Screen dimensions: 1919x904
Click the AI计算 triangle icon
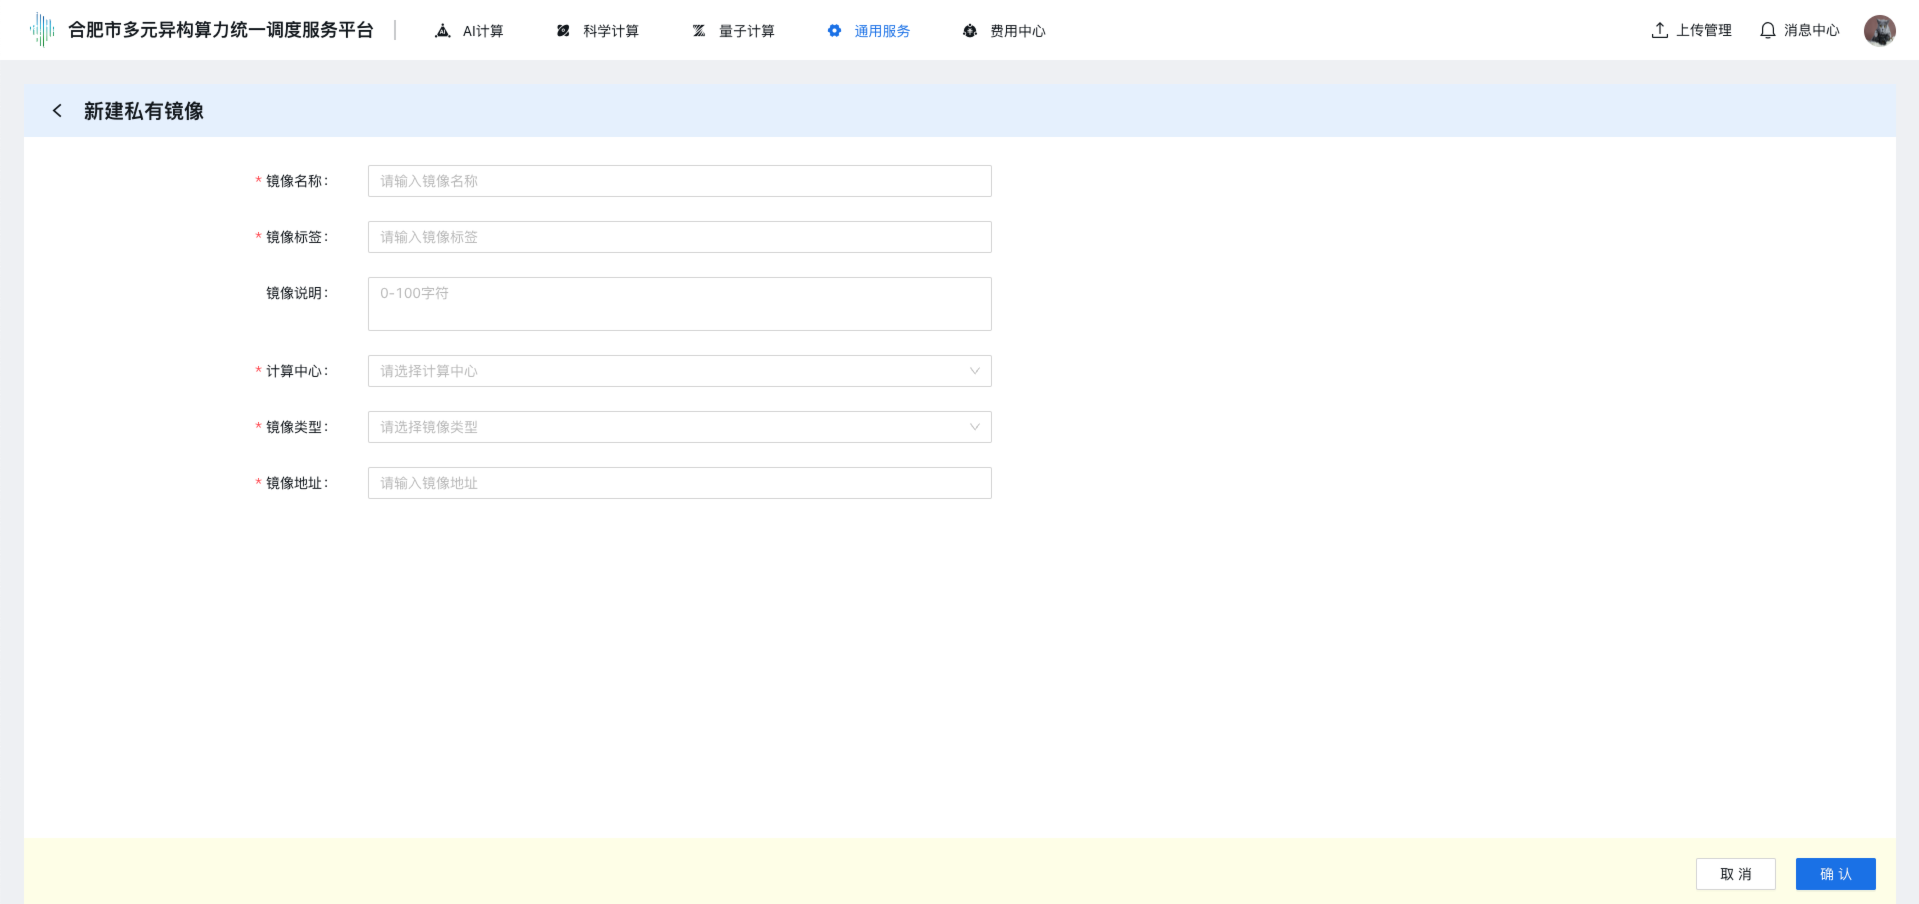coord(443,31)
